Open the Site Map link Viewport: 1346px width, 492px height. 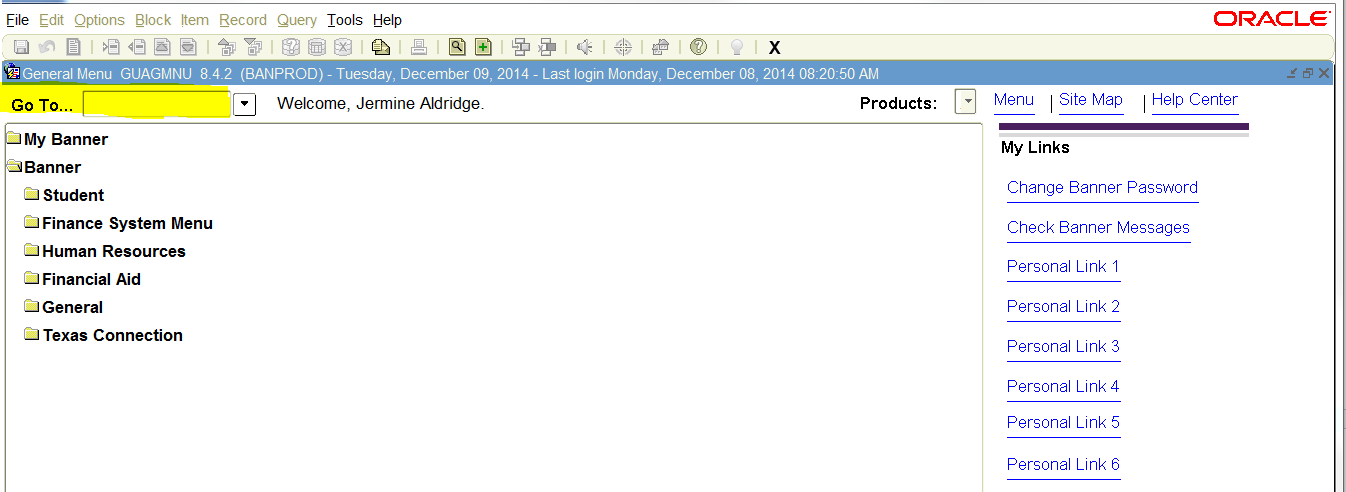(x=1091, y=100)
